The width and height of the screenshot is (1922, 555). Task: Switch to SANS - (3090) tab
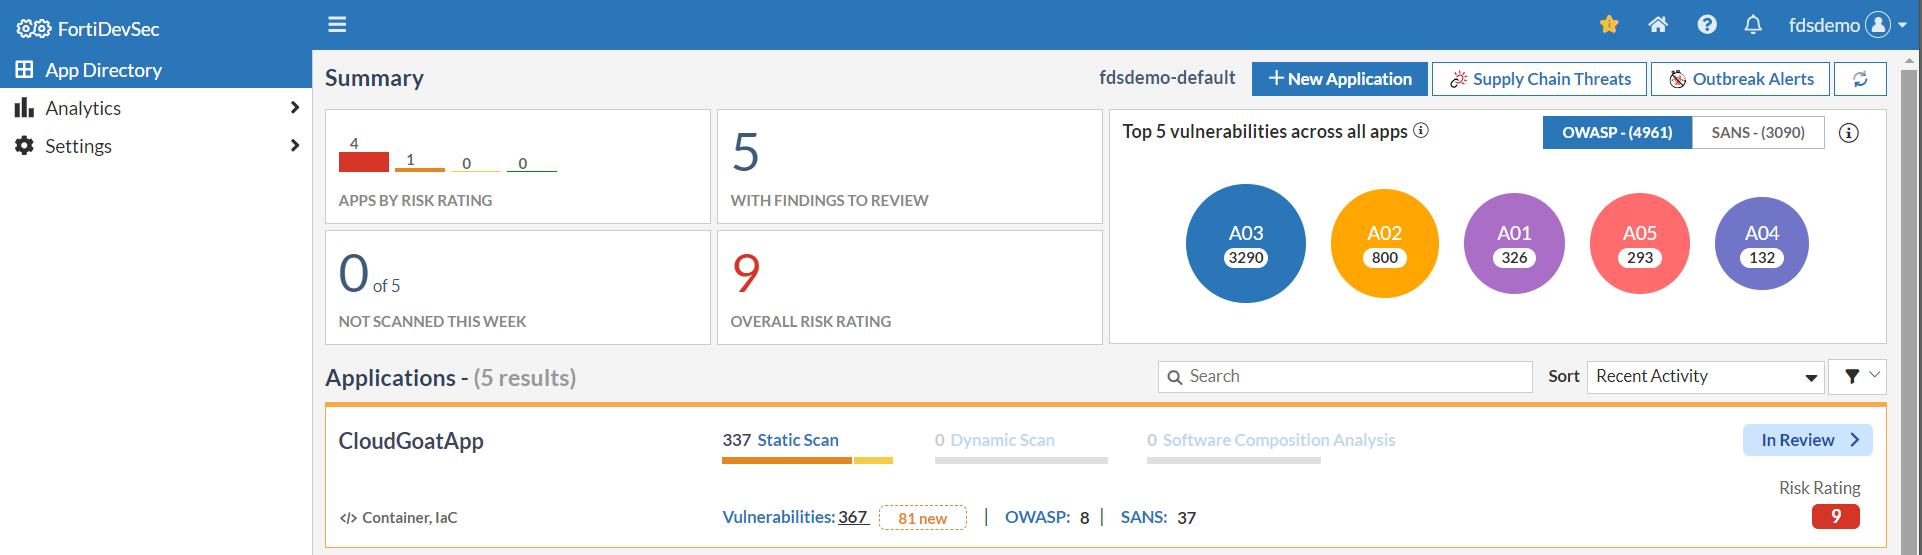tap(1758, 132)
